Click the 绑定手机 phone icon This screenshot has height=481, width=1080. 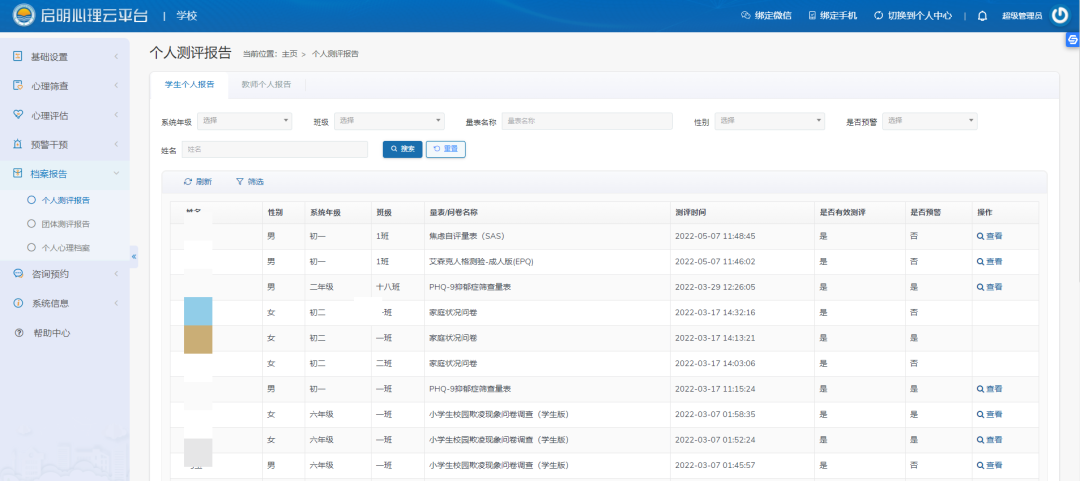click(812, 15)
